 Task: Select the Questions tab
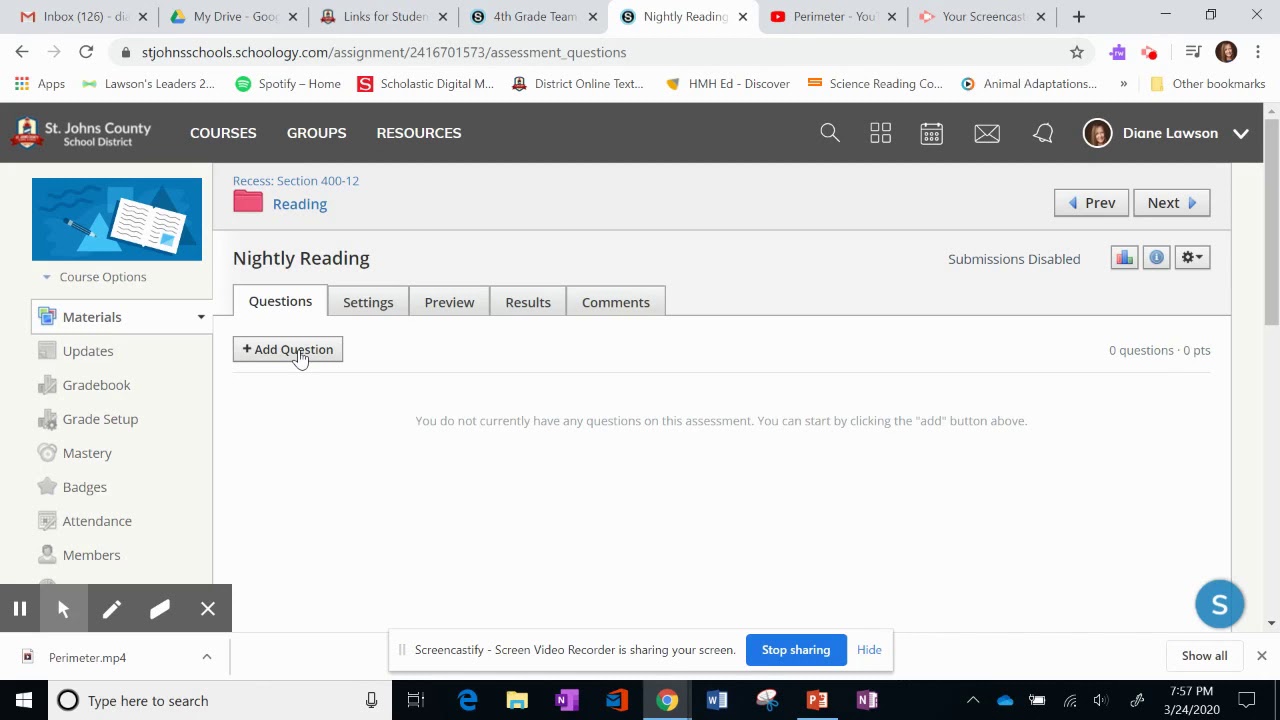(x=280, y=301)
